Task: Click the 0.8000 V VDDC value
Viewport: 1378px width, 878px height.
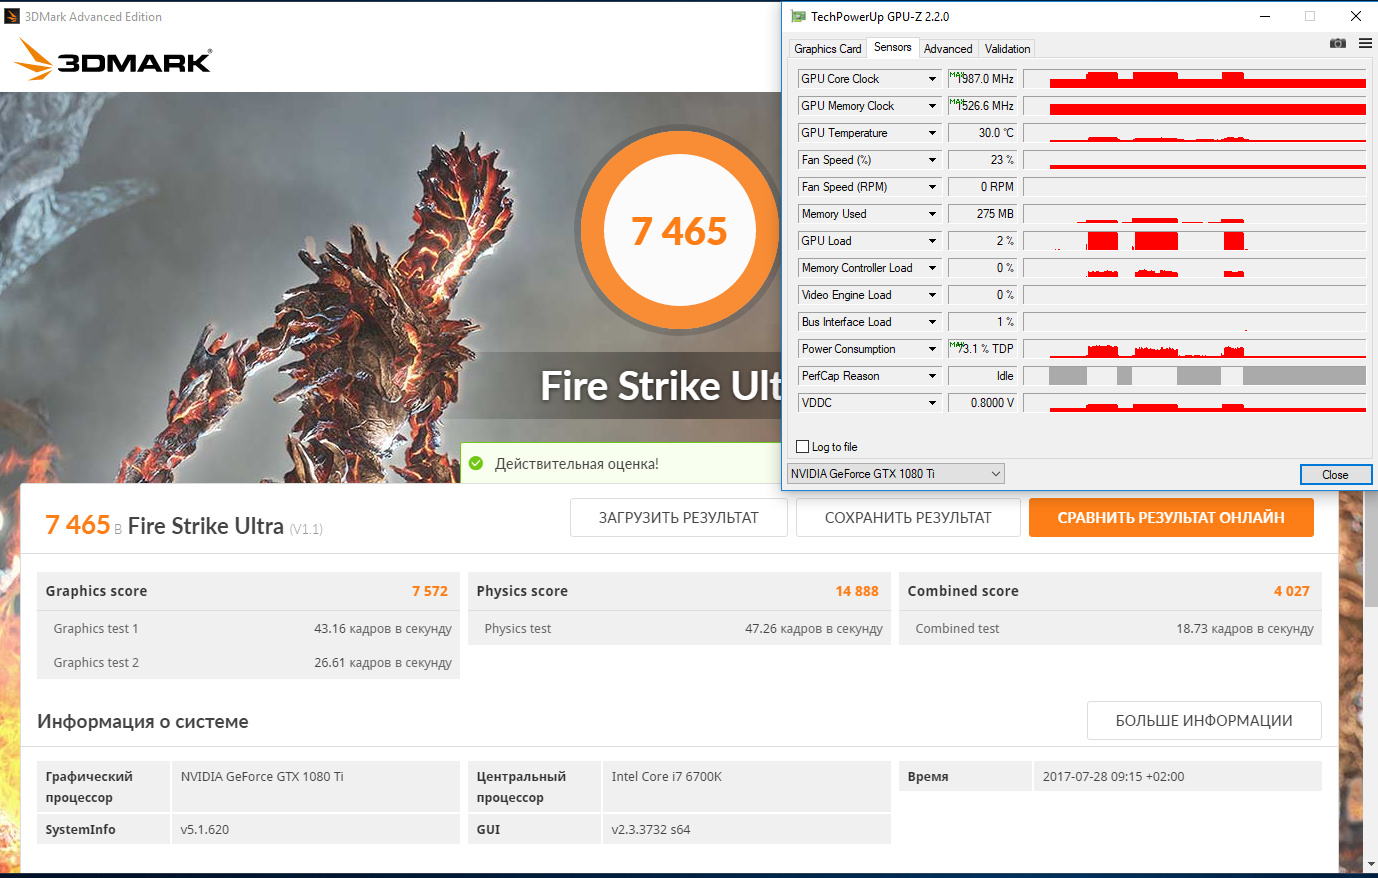Action: [982, 403]
